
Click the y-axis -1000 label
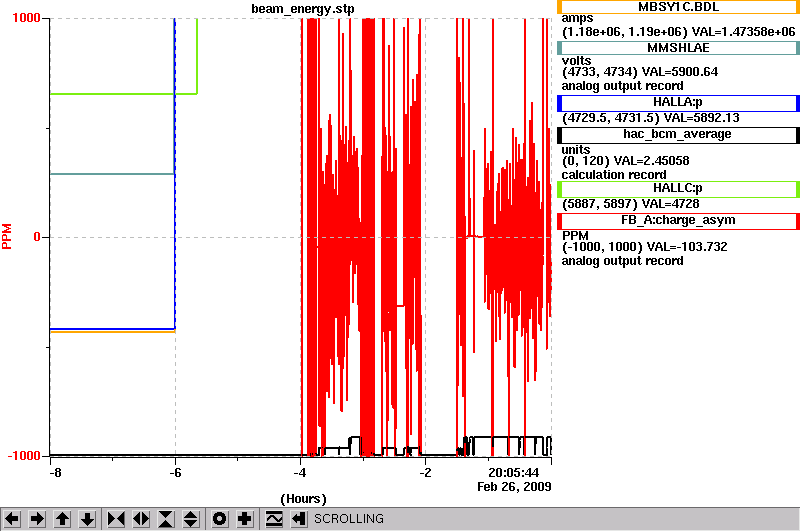pos(24,456)
